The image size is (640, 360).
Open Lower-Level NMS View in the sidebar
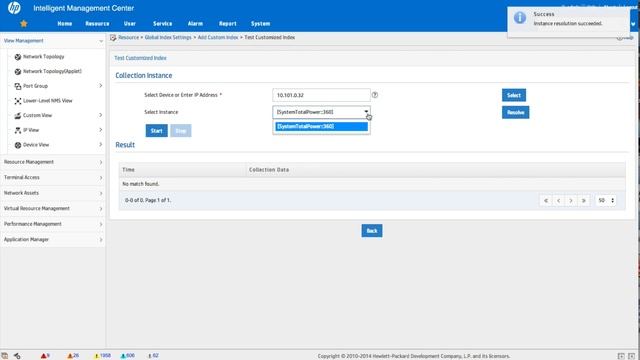coord(47,101)
